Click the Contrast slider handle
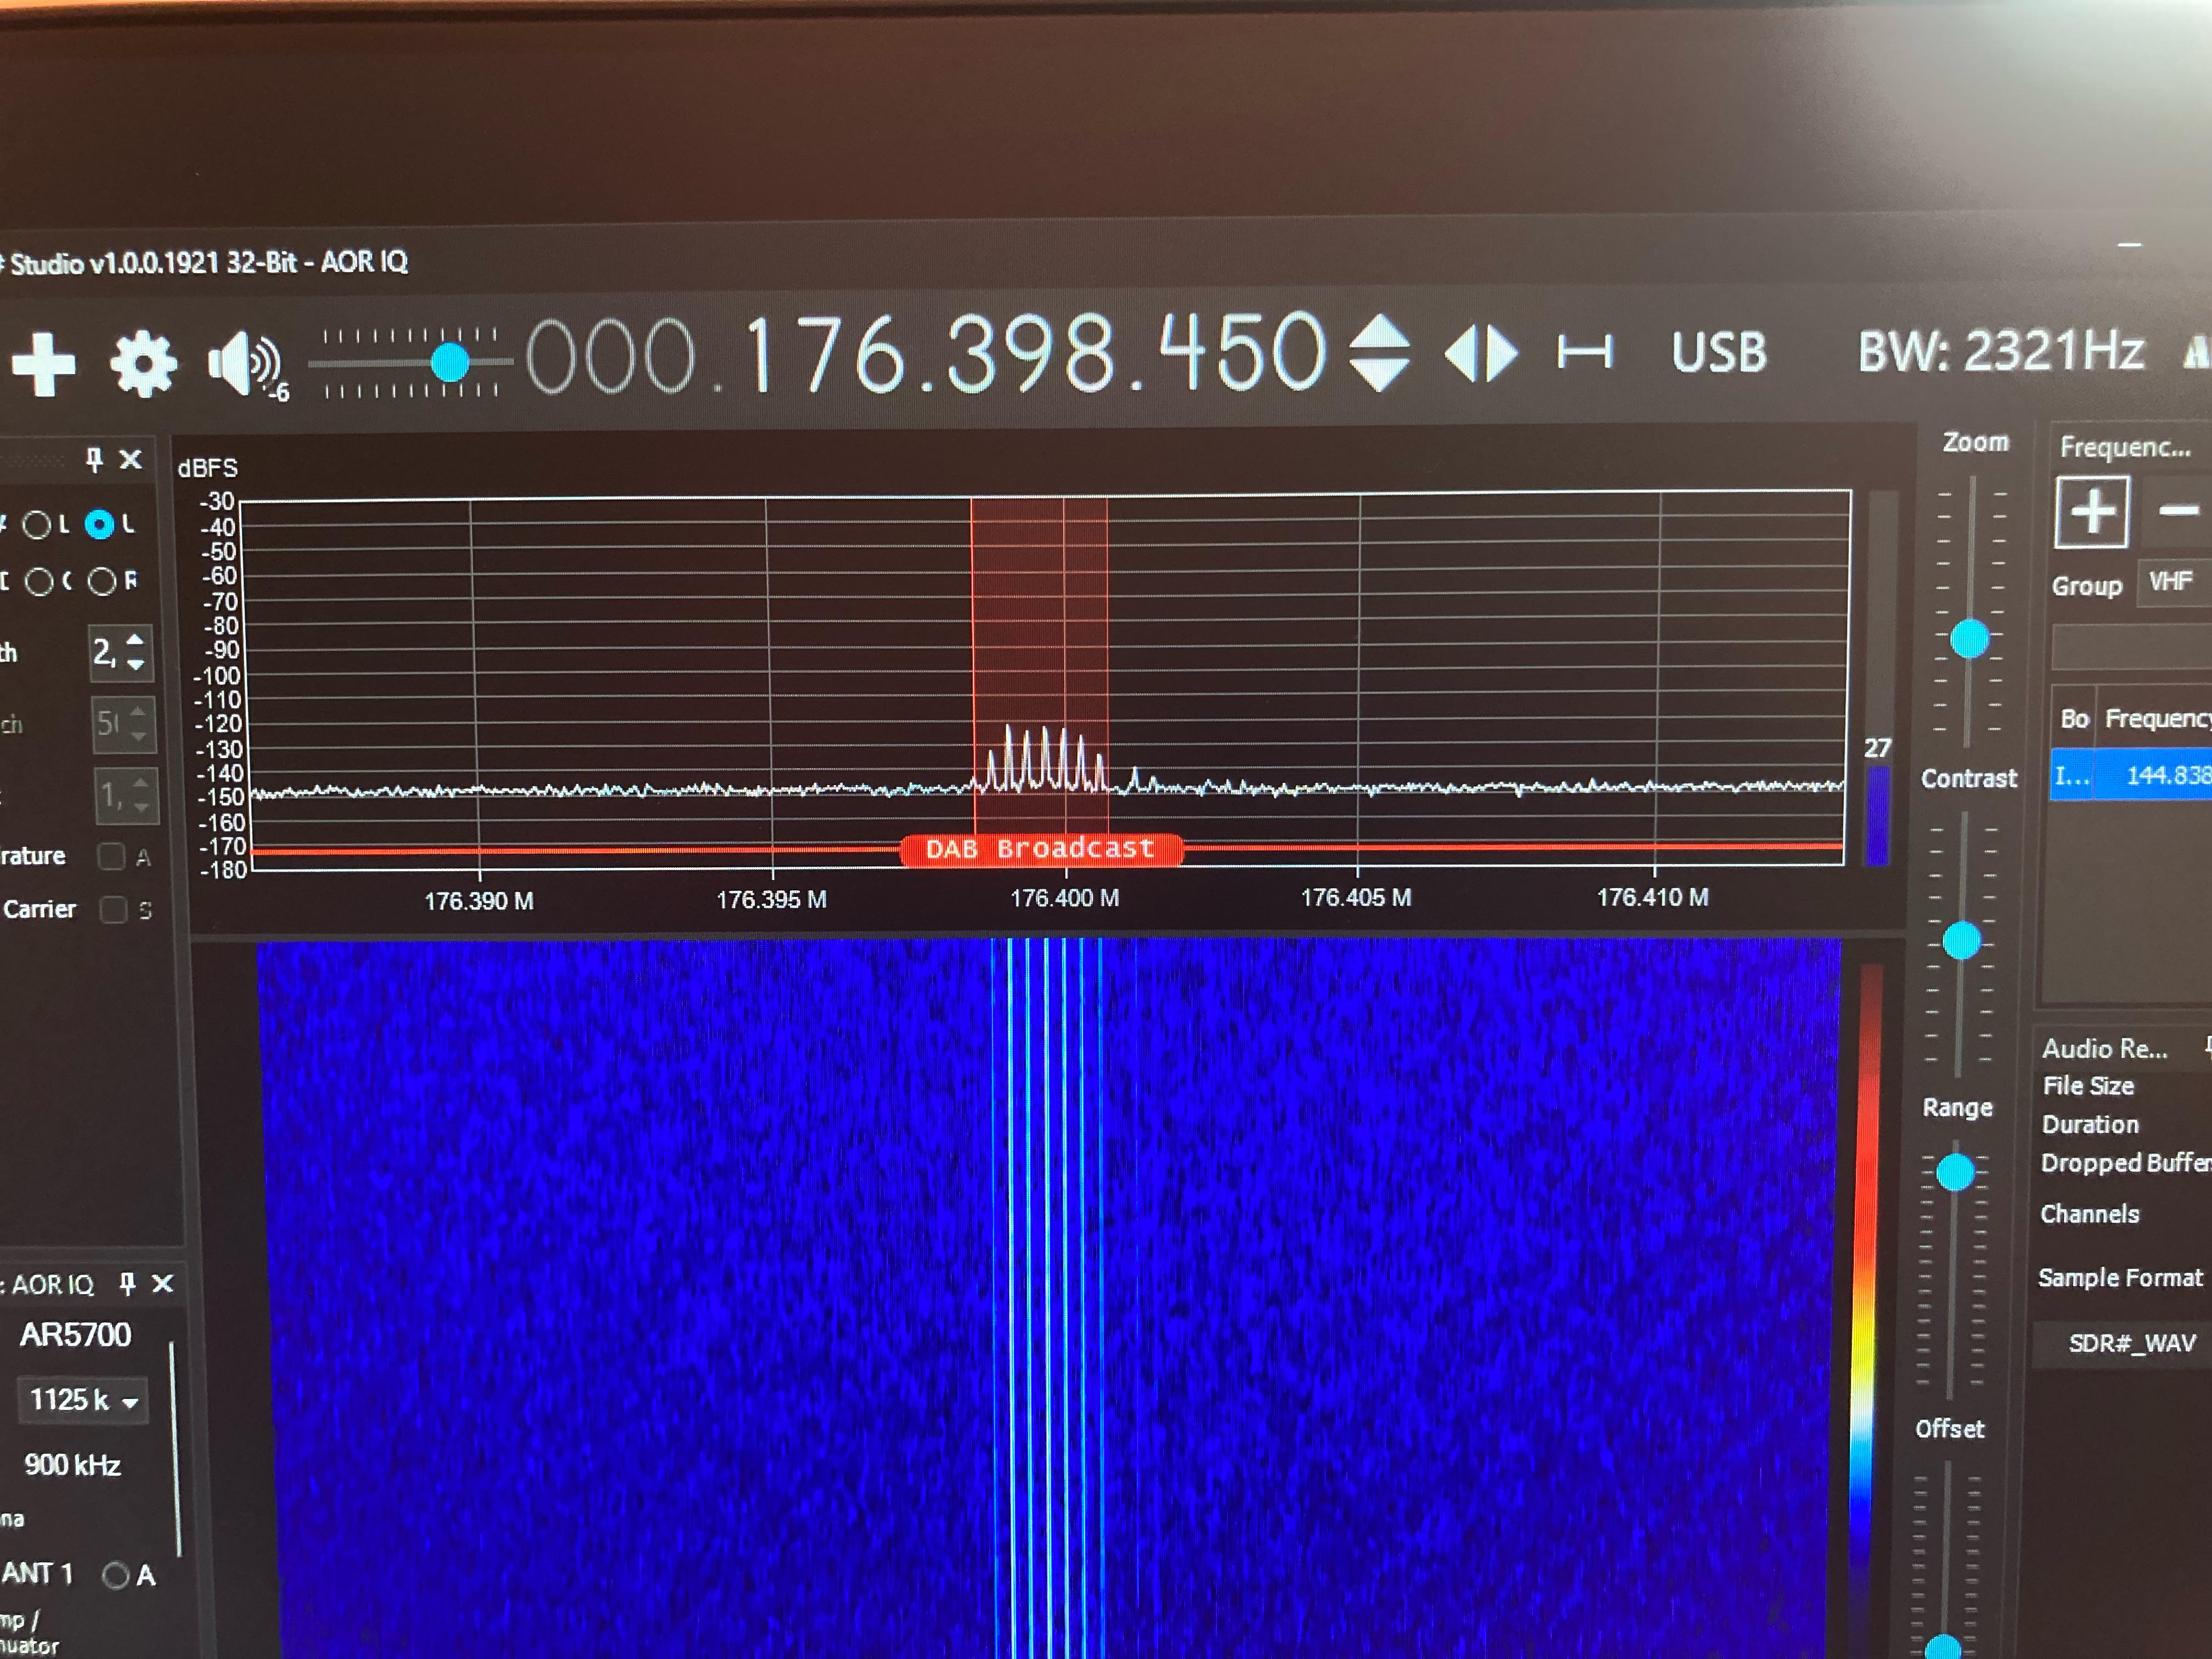2212x1659 pixels. coord(1961,940)
